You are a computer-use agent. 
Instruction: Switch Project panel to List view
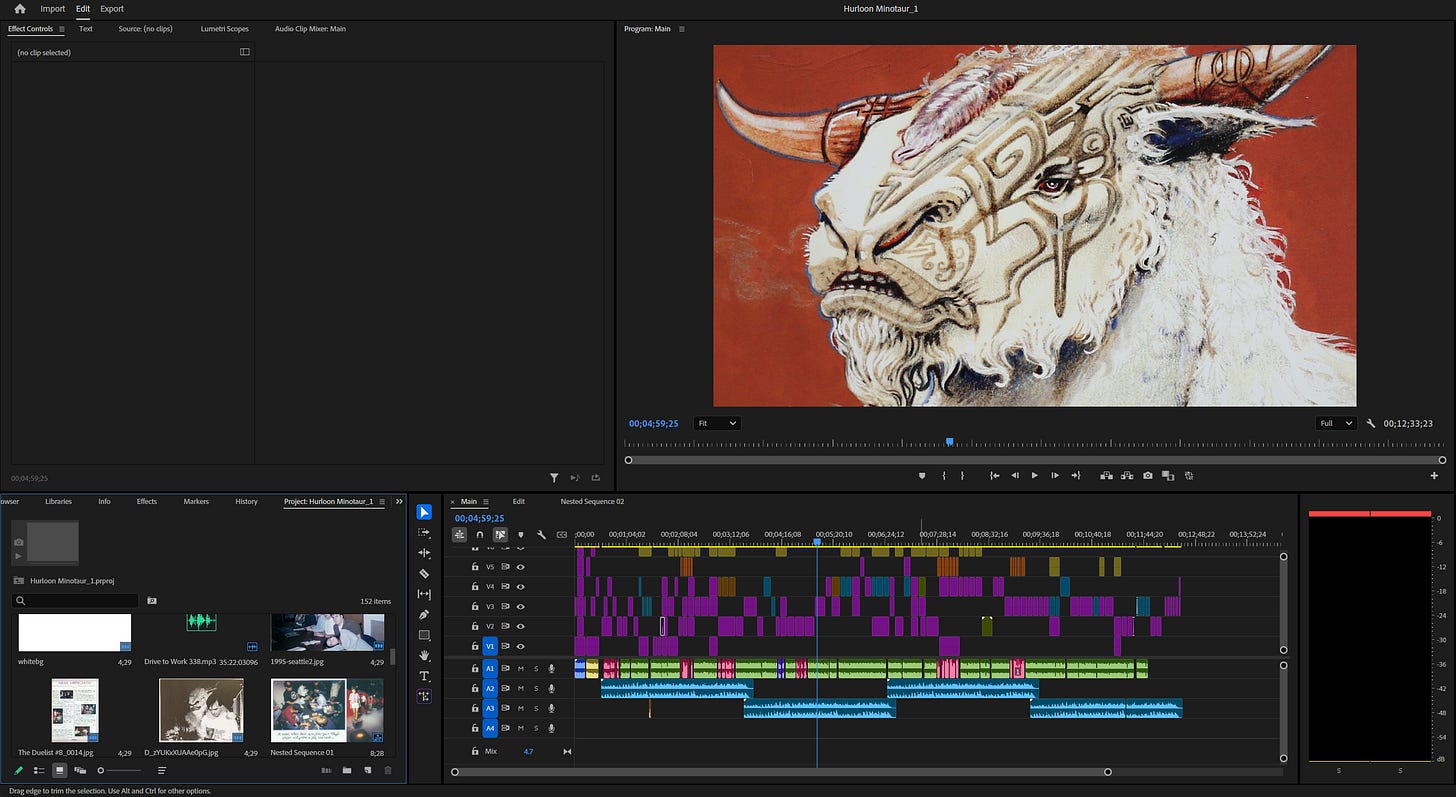(39, 770)
